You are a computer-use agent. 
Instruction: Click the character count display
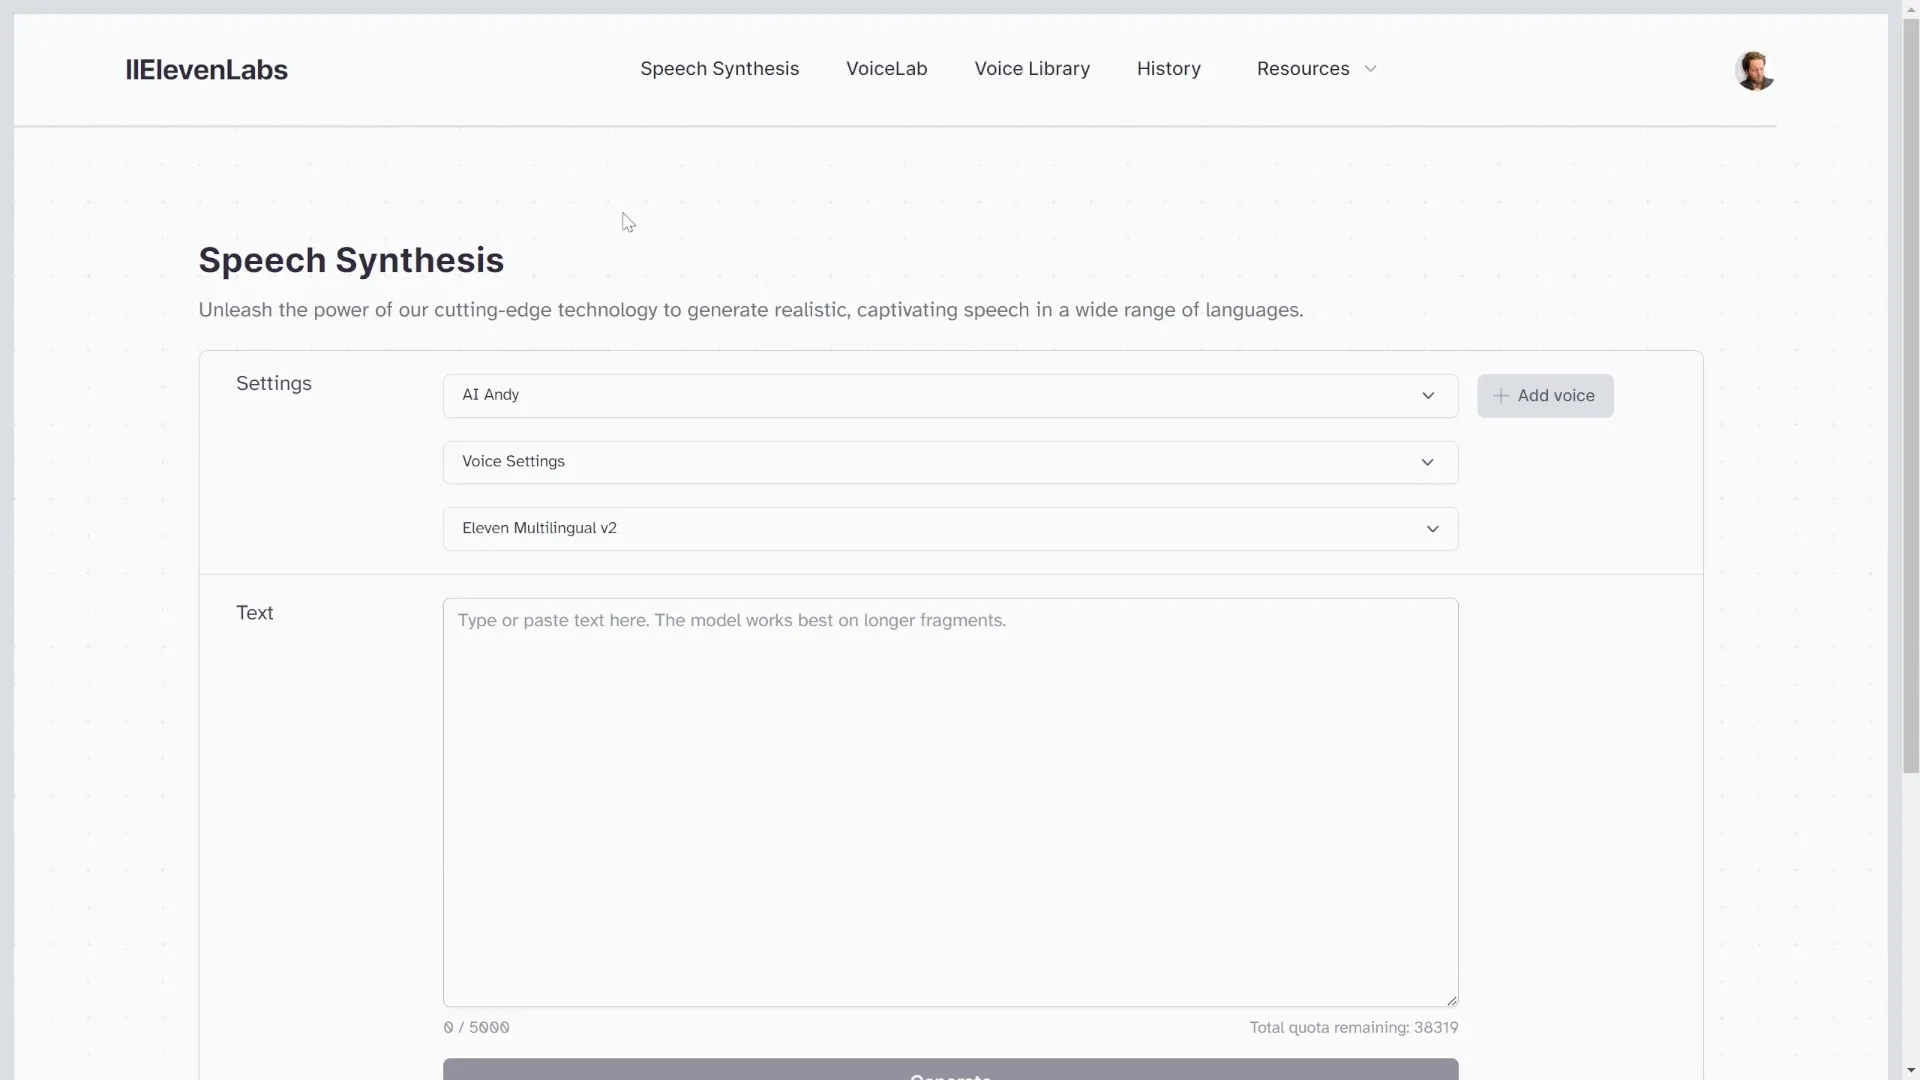coord(475,1027)
